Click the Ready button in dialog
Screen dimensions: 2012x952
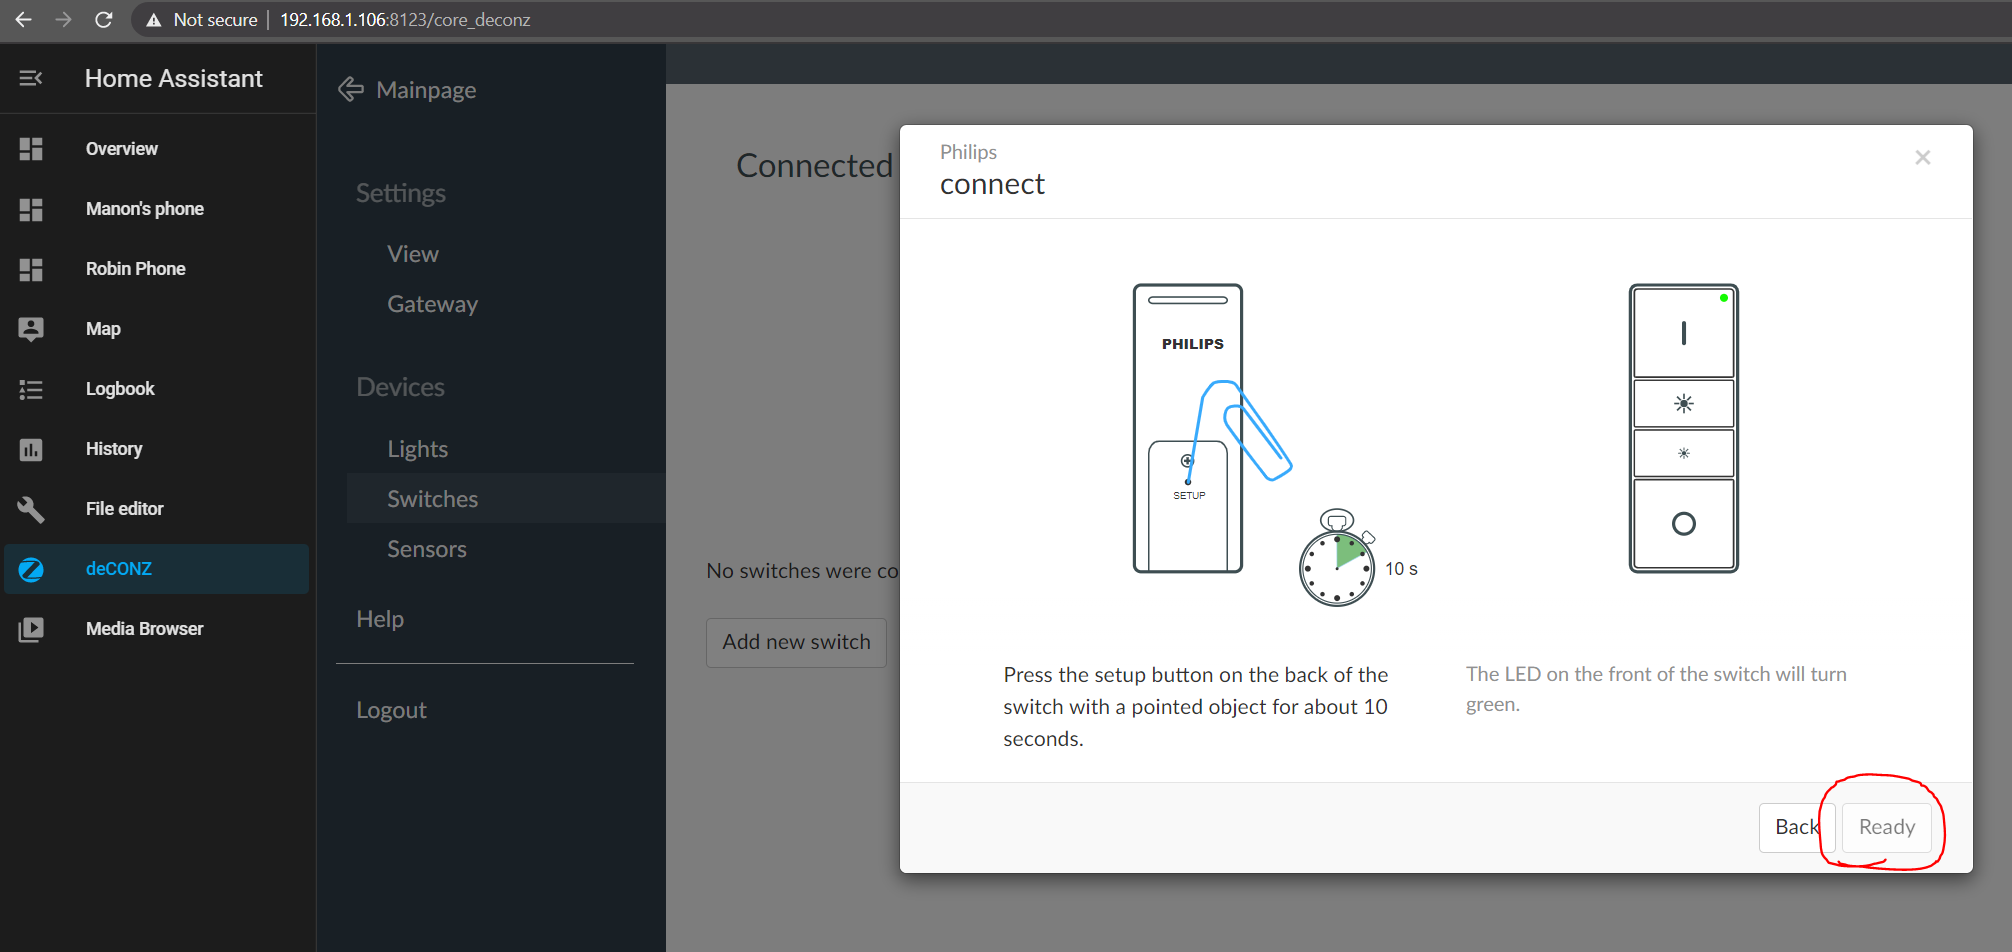tap(1886, 827)
